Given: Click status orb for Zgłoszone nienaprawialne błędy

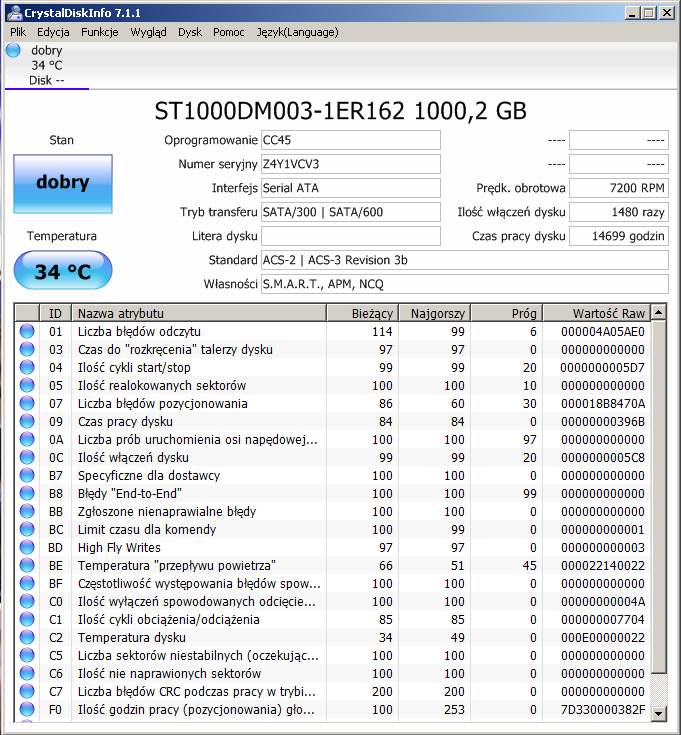Looking at the screenshot, I should pyautogui.click(x=27, y=511).
